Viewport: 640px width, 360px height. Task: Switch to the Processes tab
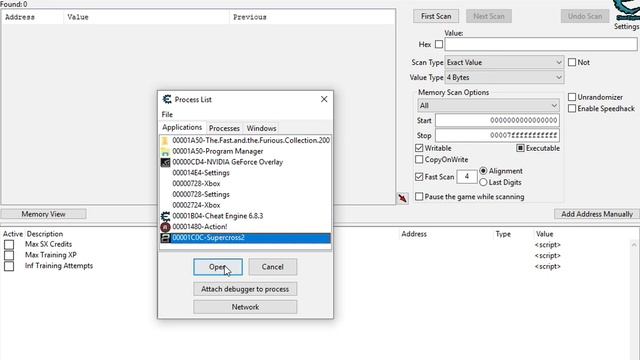click(224, 128)
